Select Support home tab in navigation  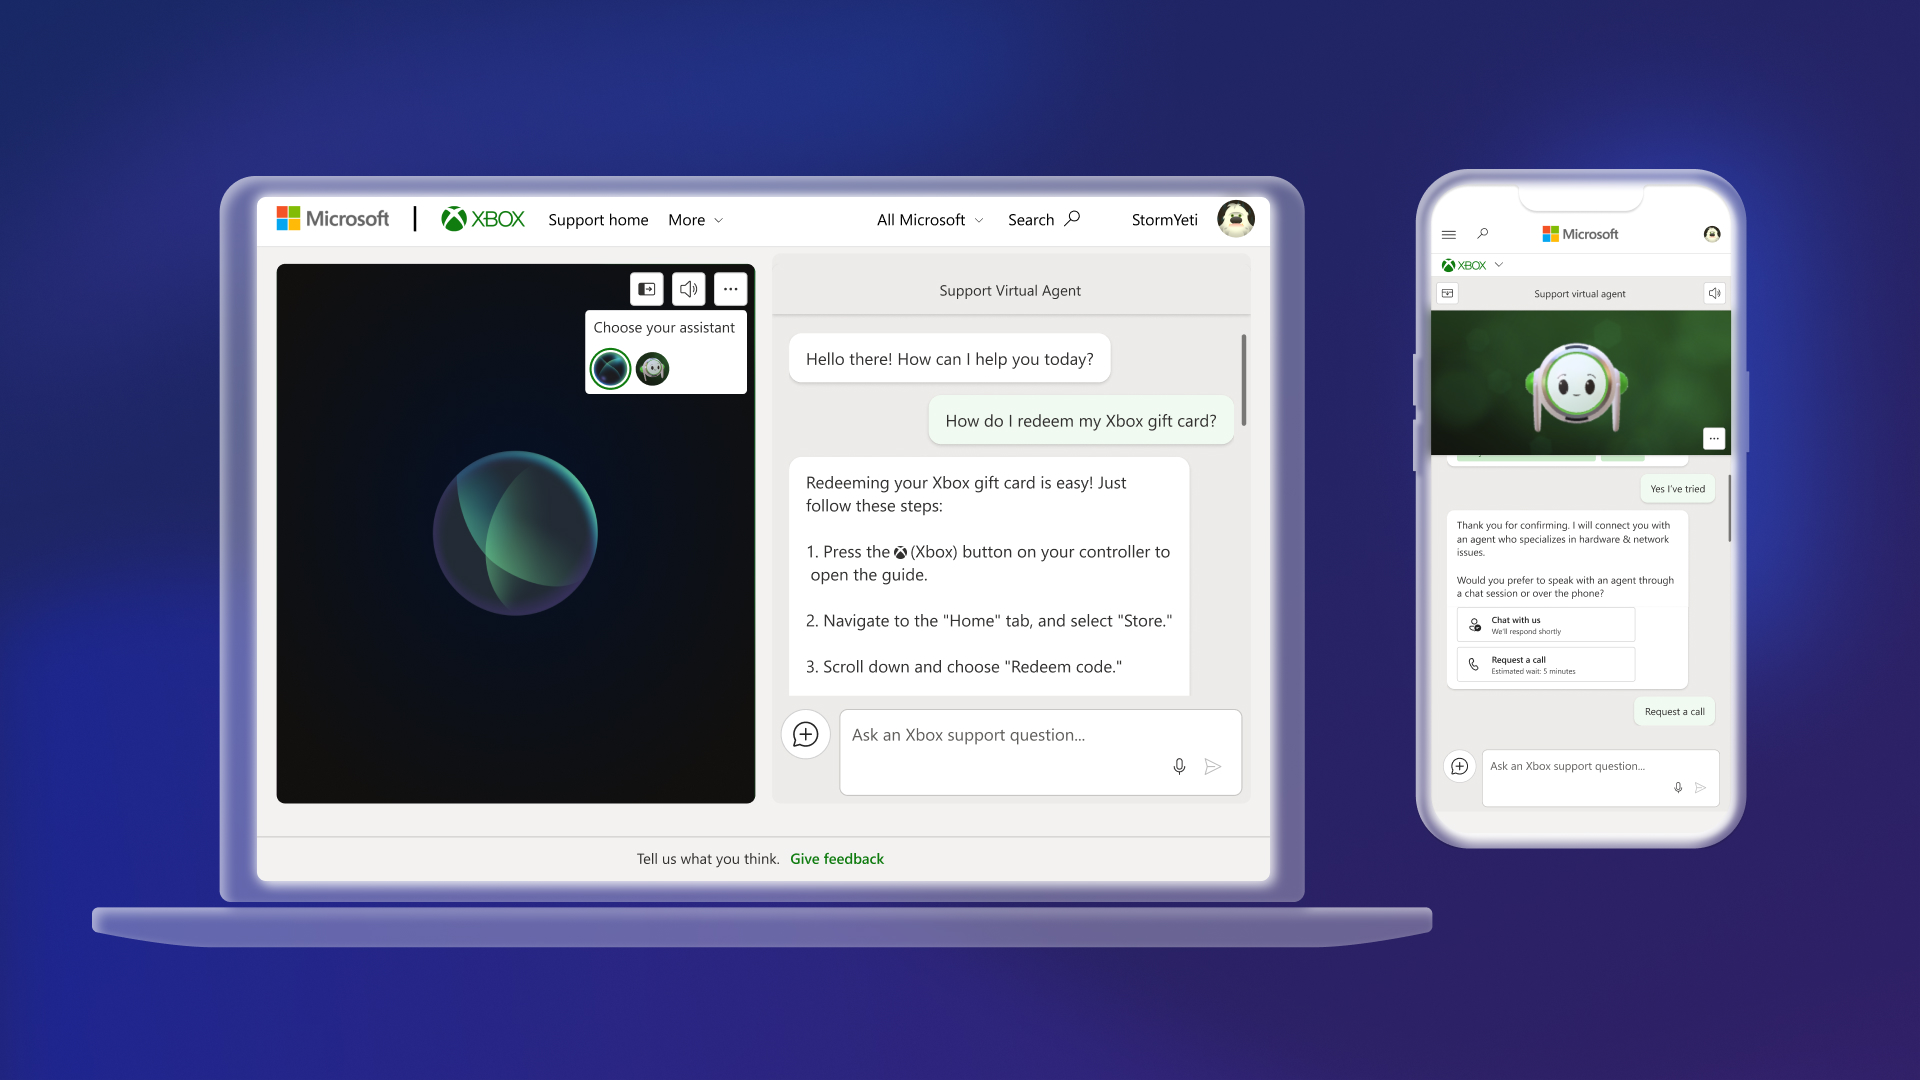[596, 219]
